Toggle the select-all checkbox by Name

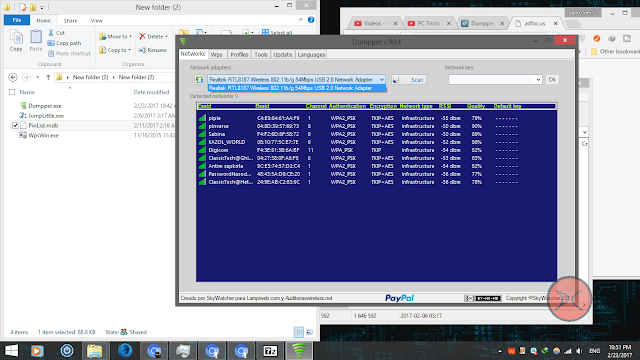pyautogui.click(x=12, y=92)
